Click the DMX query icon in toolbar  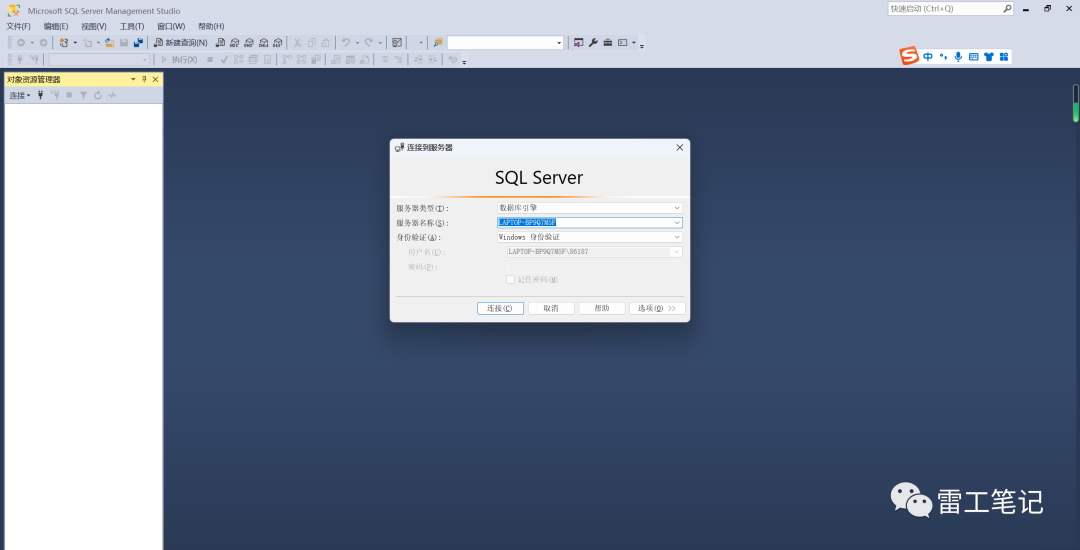[x=249, y=43]
